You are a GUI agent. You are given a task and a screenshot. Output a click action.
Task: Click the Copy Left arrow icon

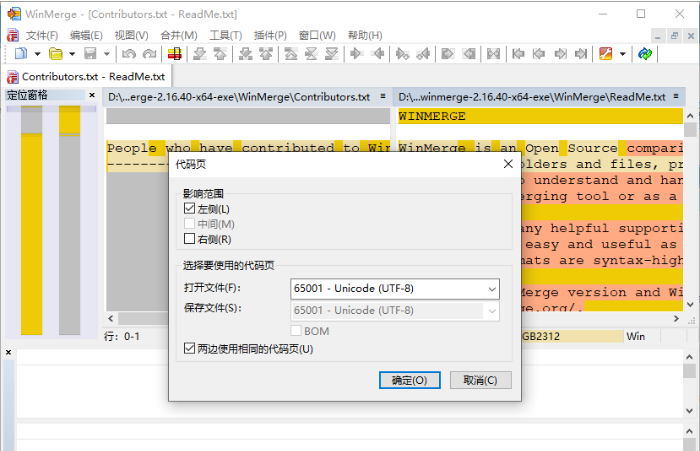(378, 54)
